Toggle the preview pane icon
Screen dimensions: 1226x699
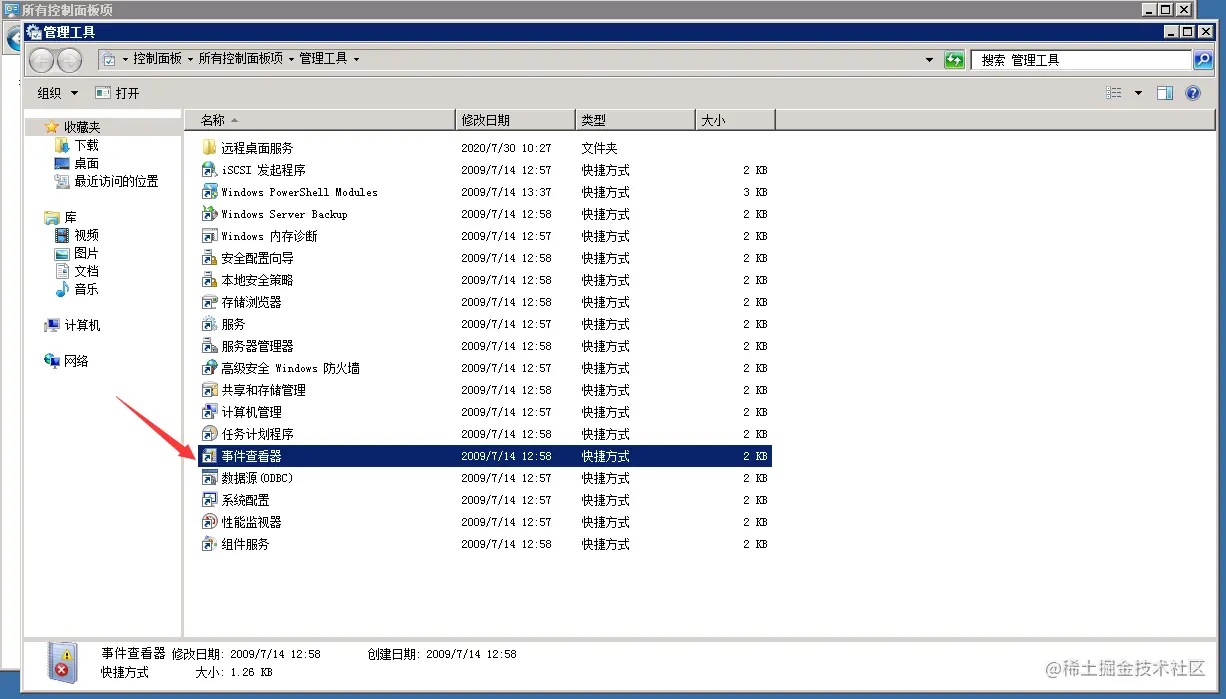(x=1164, y=92)
